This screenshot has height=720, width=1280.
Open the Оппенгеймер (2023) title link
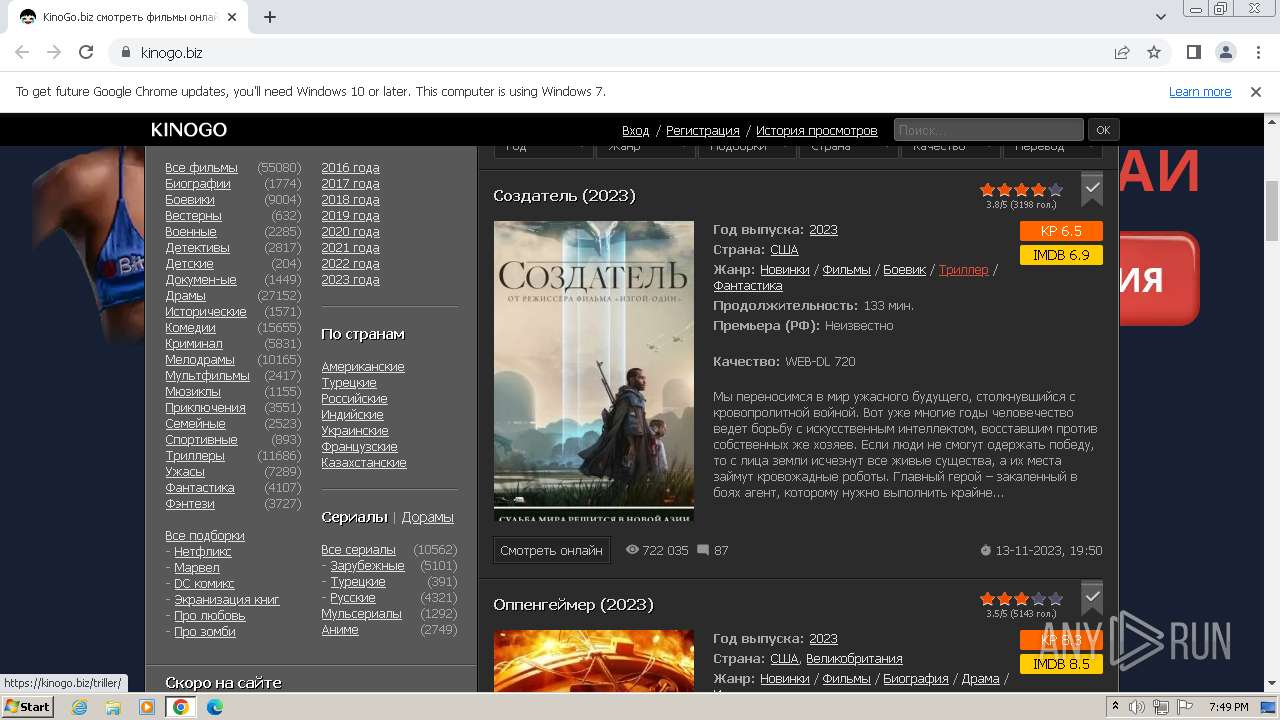[573, 604]
